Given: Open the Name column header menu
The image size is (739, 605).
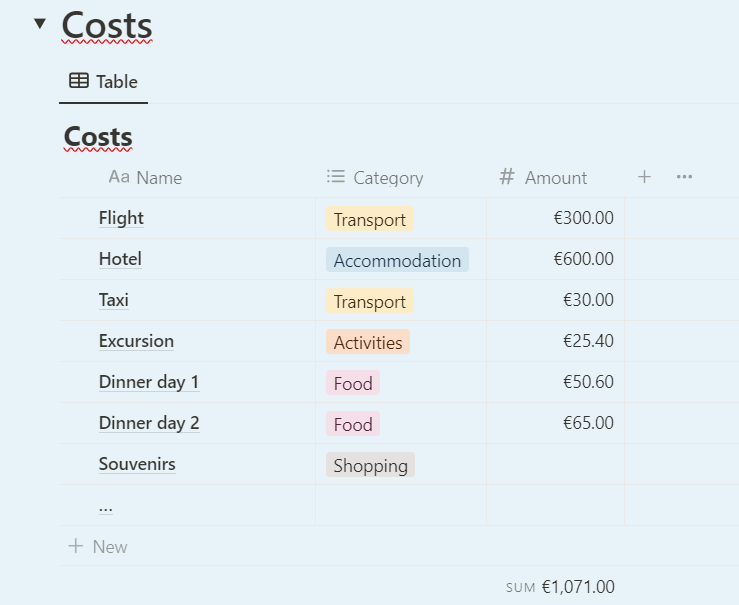Looking at the screenshot, I should pos(146,178).
